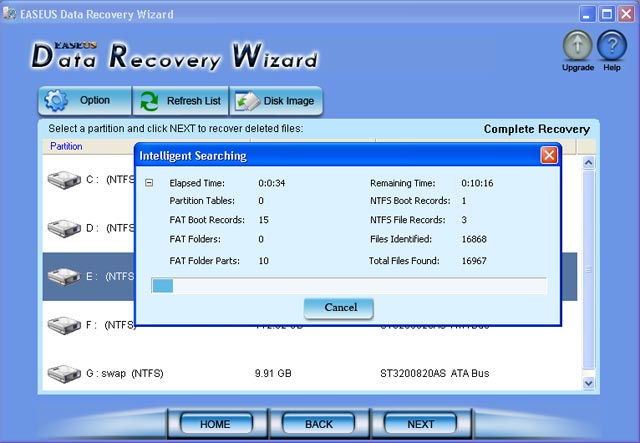This screenshot has height=443, width=640.
Task: Click FAT Boot Records value 15
Action: [264, 220]
